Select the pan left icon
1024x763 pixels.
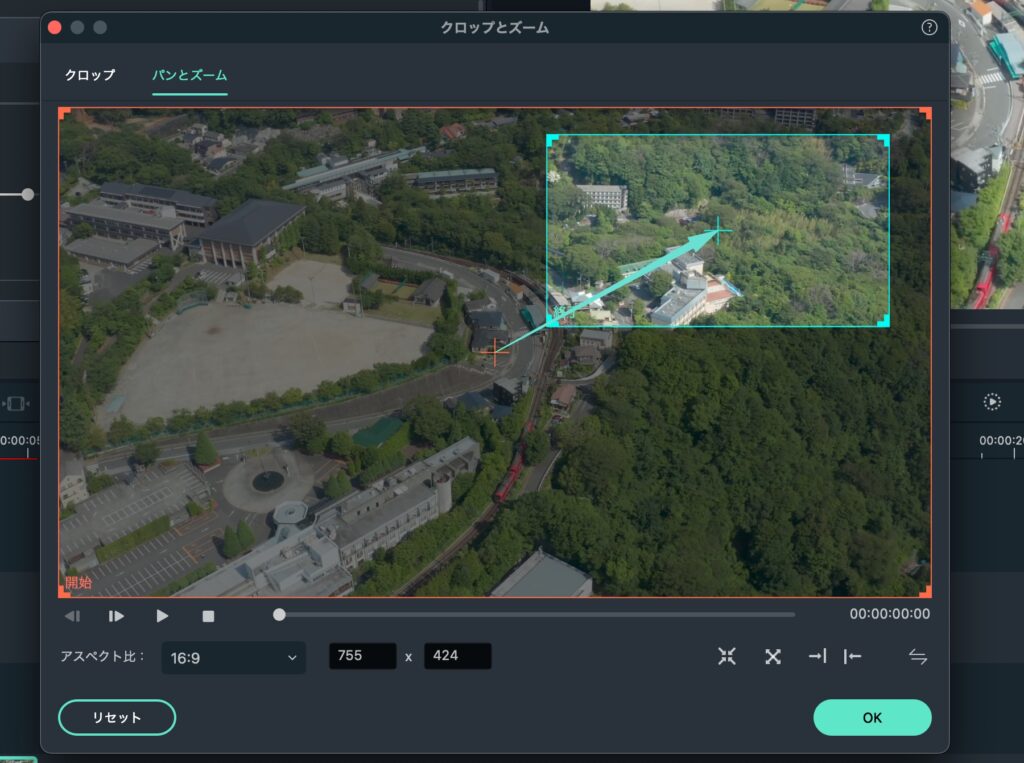point(852,656)
